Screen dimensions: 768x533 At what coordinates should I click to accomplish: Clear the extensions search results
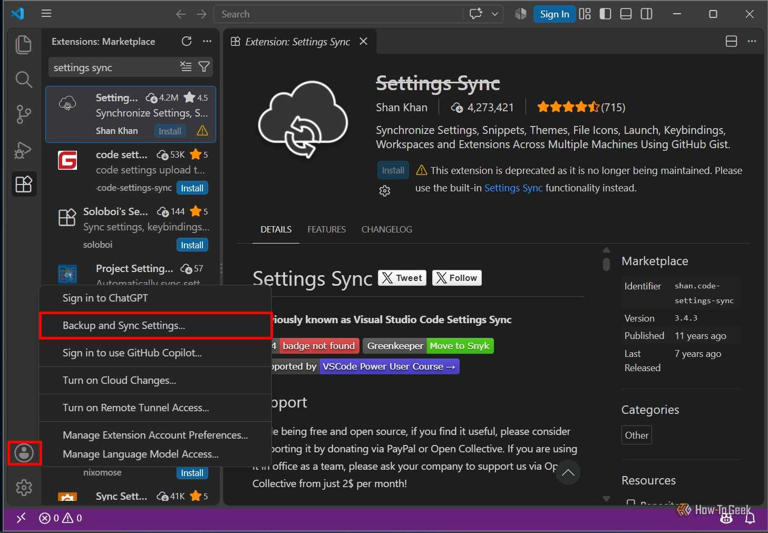coord(186,67)
